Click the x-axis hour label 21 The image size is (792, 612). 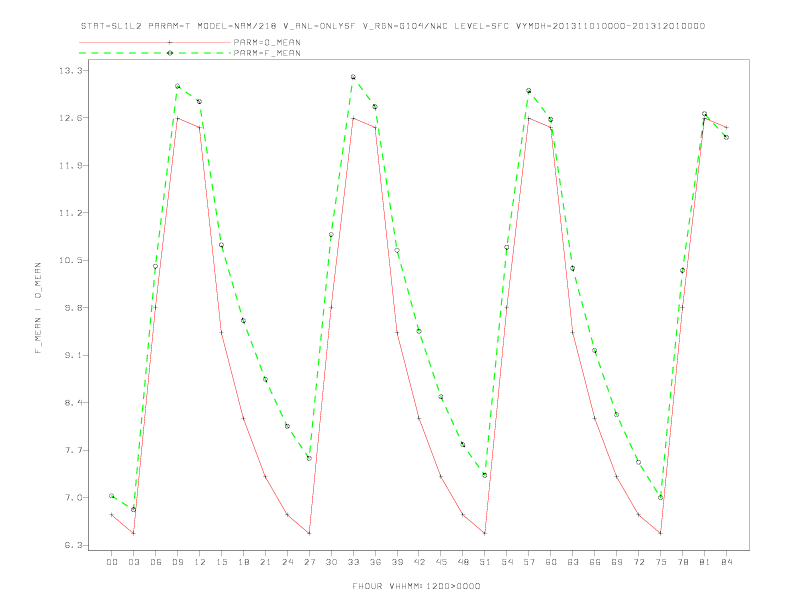tap(265, 562)
